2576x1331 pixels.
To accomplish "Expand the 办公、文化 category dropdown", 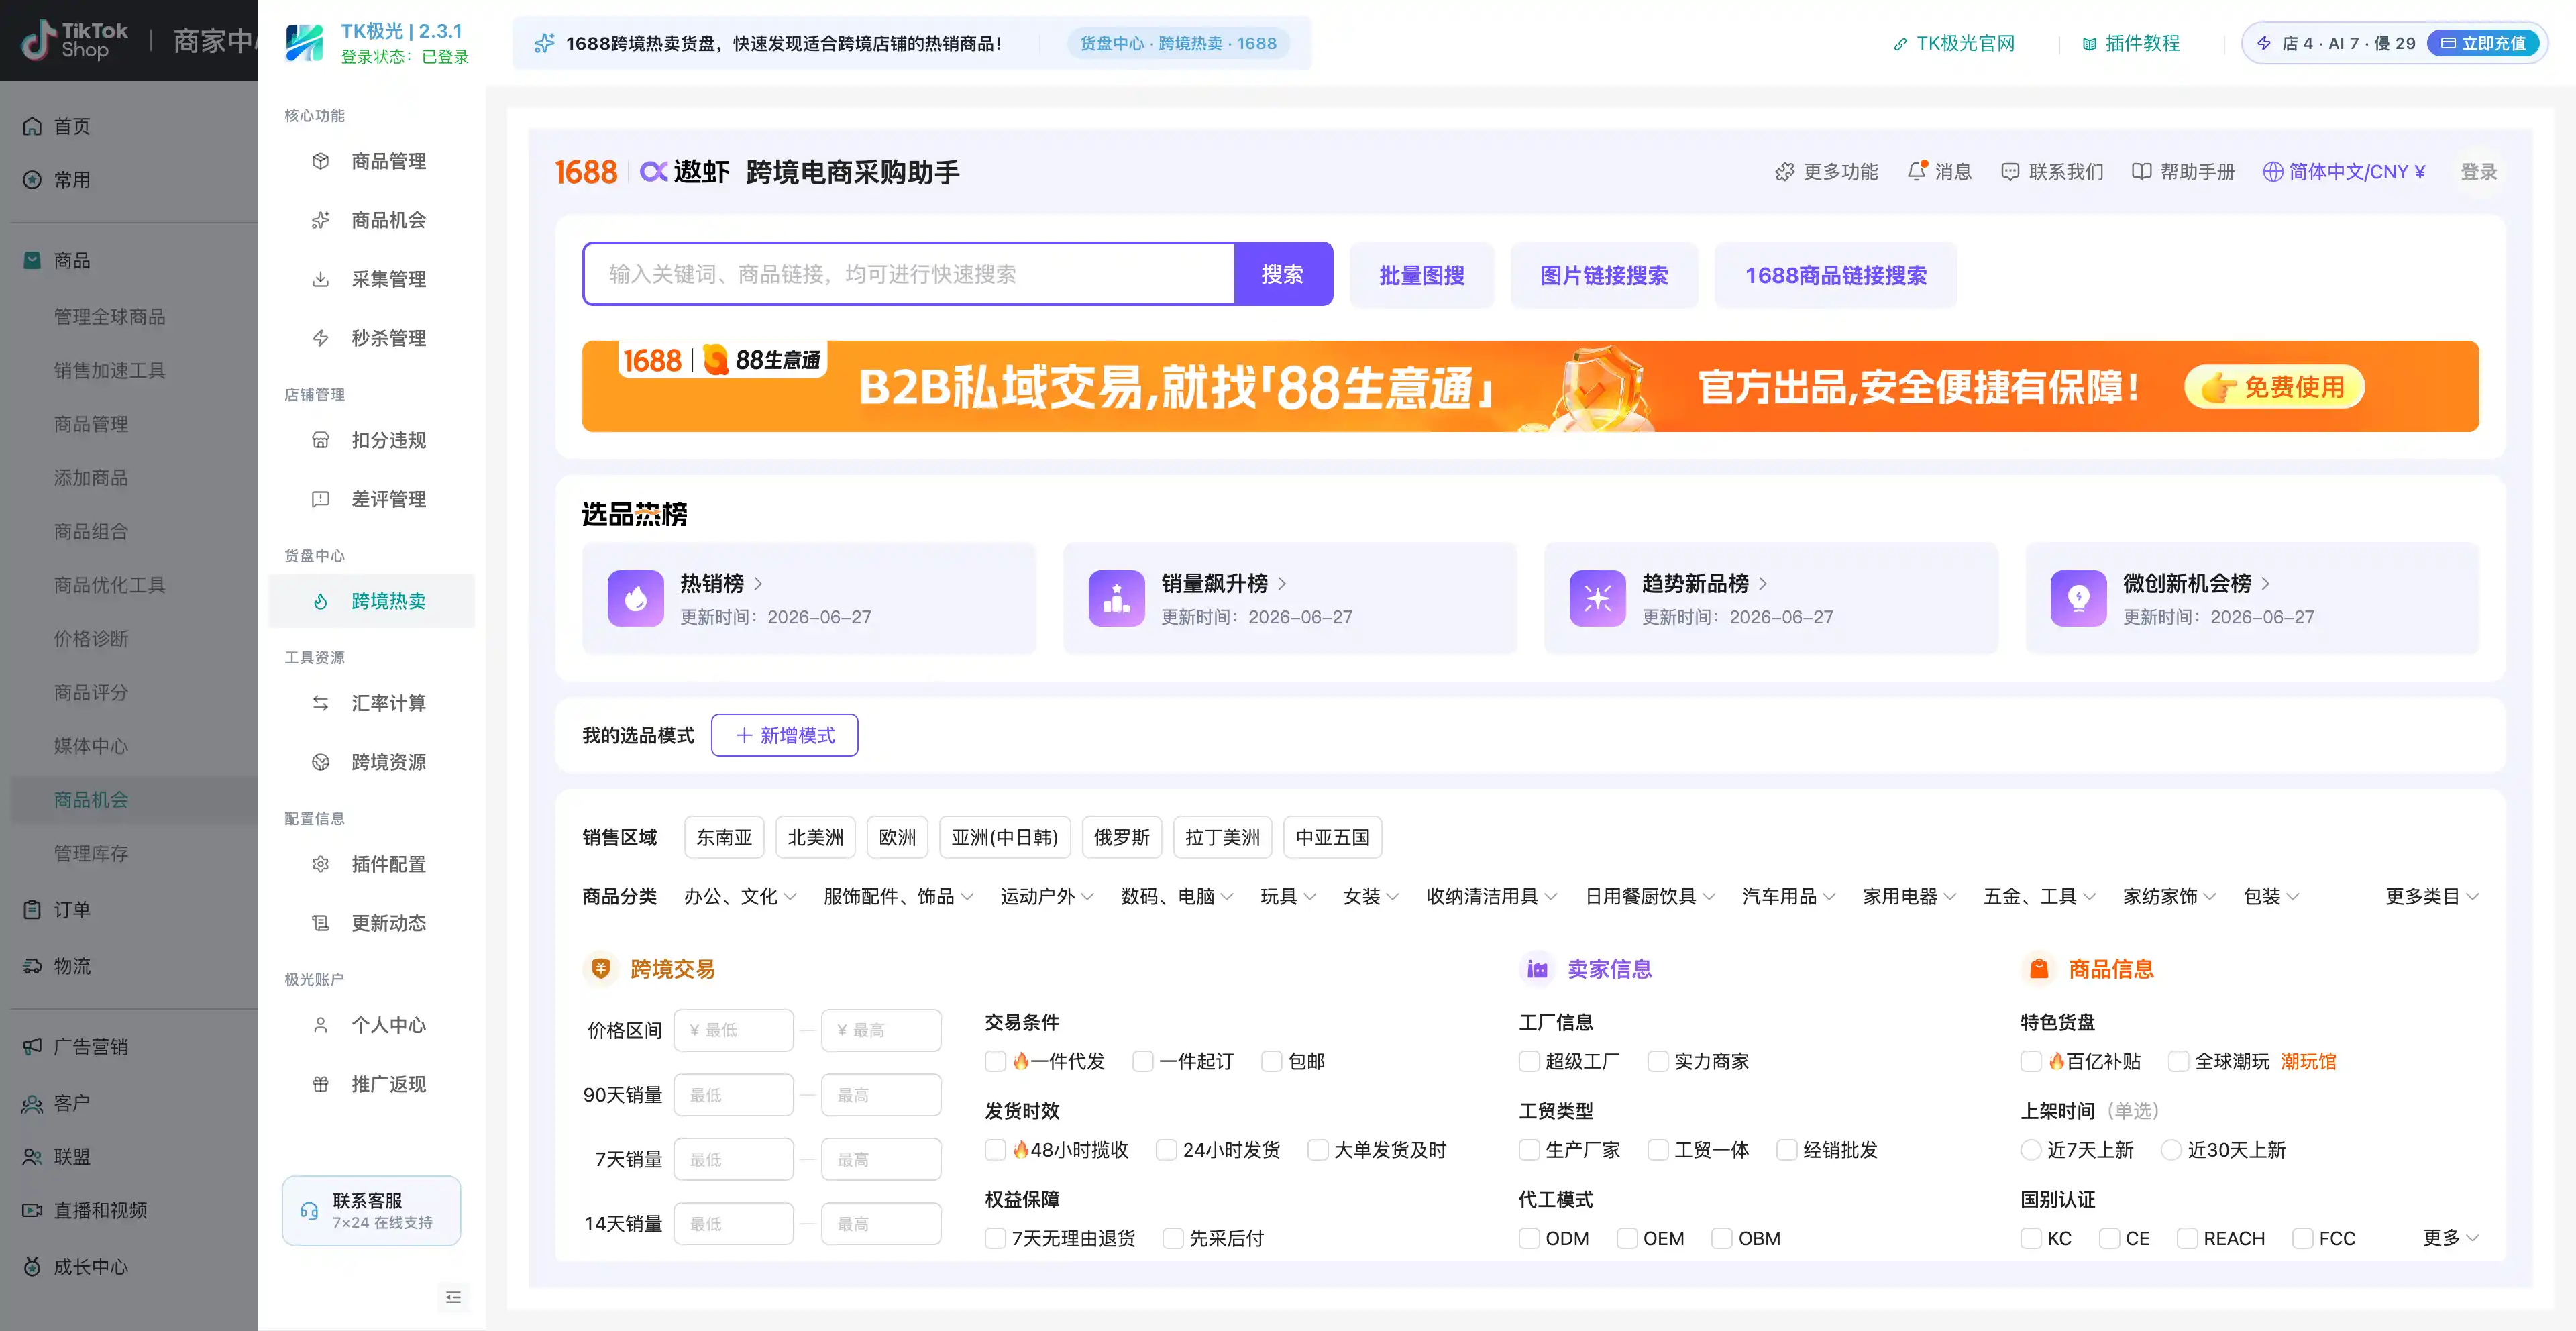I will (740, 896).
